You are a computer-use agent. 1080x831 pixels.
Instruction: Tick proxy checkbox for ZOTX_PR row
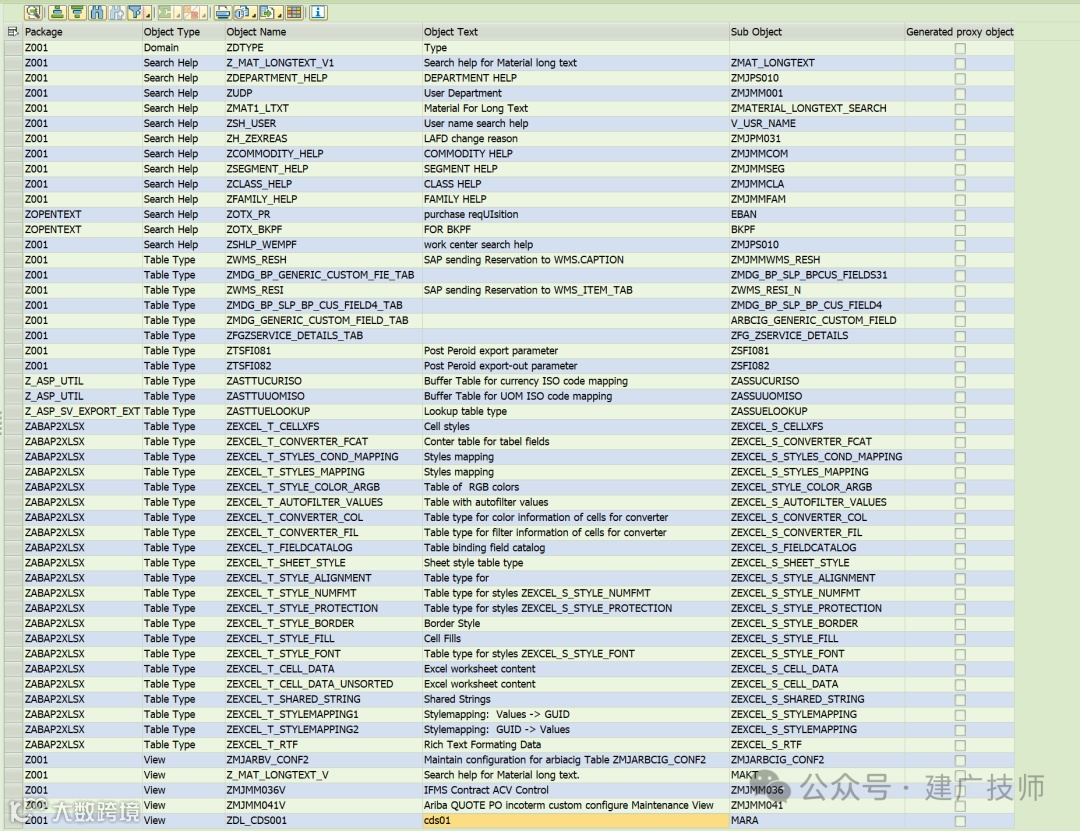point(960,215)
